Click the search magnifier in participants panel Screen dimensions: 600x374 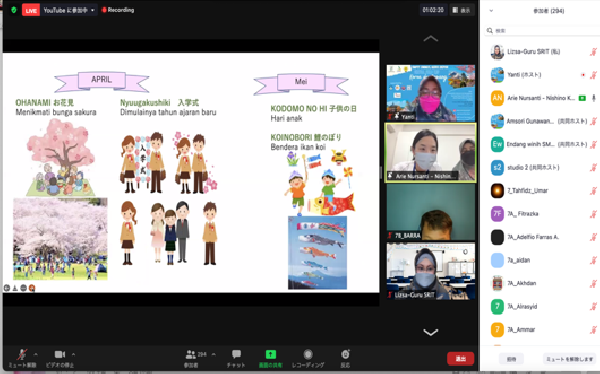489,30
